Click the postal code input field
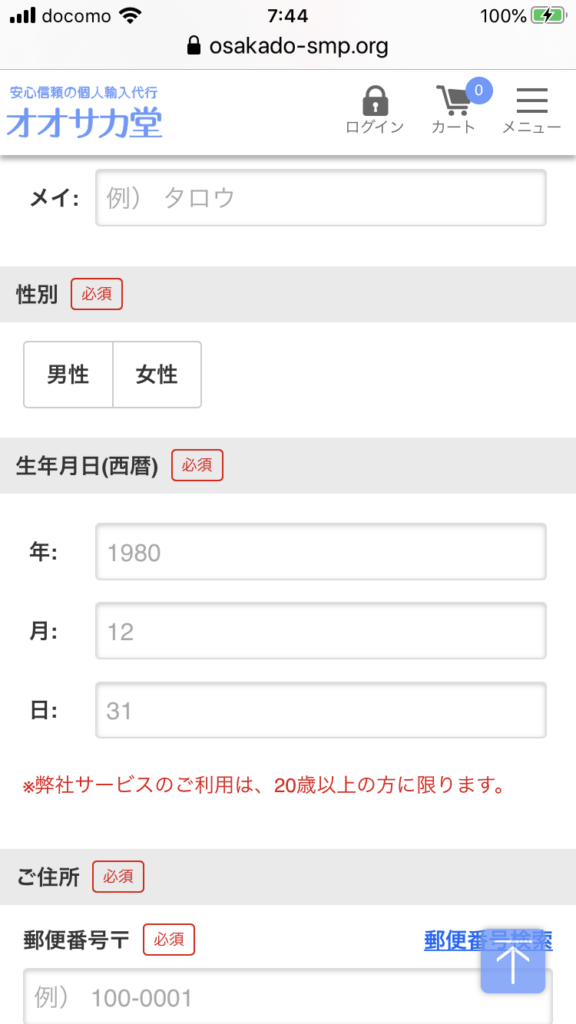This screenshot has width=576, height=1024. tap(288, 997)
